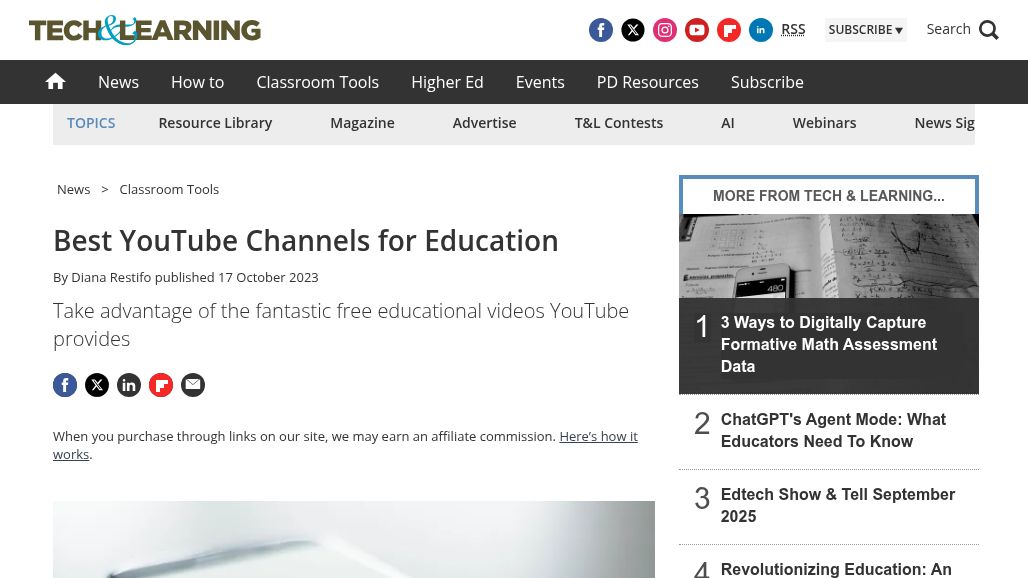Open the Flipboard icon in header

click(x=729, y=30)
